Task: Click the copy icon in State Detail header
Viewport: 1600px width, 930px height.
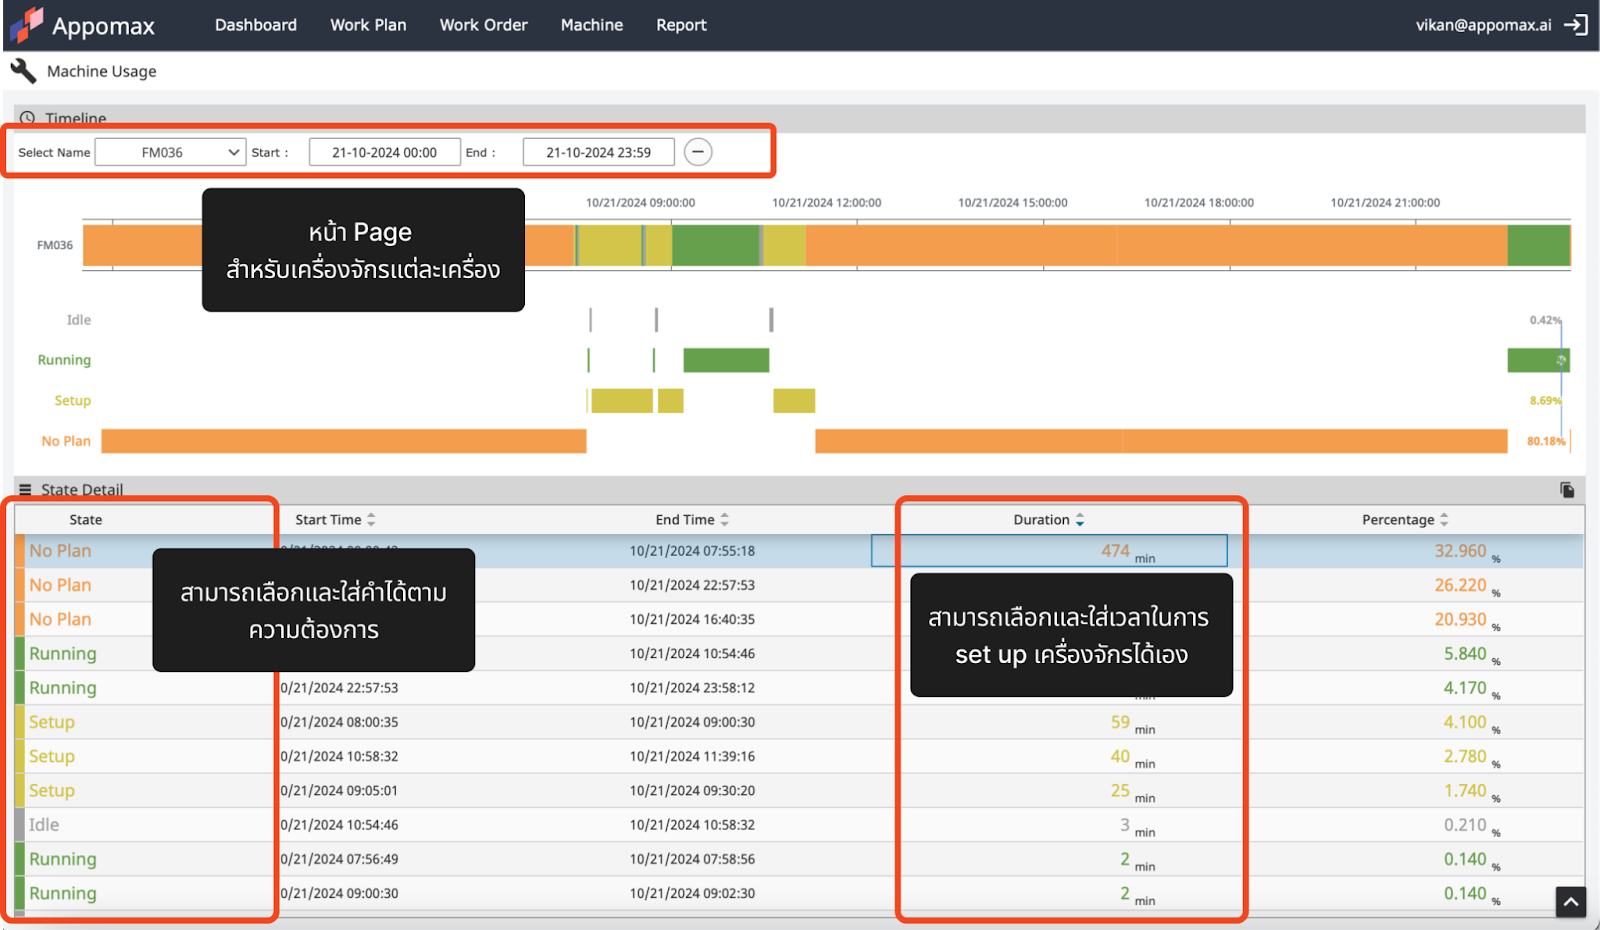Action: point(1567,490)
